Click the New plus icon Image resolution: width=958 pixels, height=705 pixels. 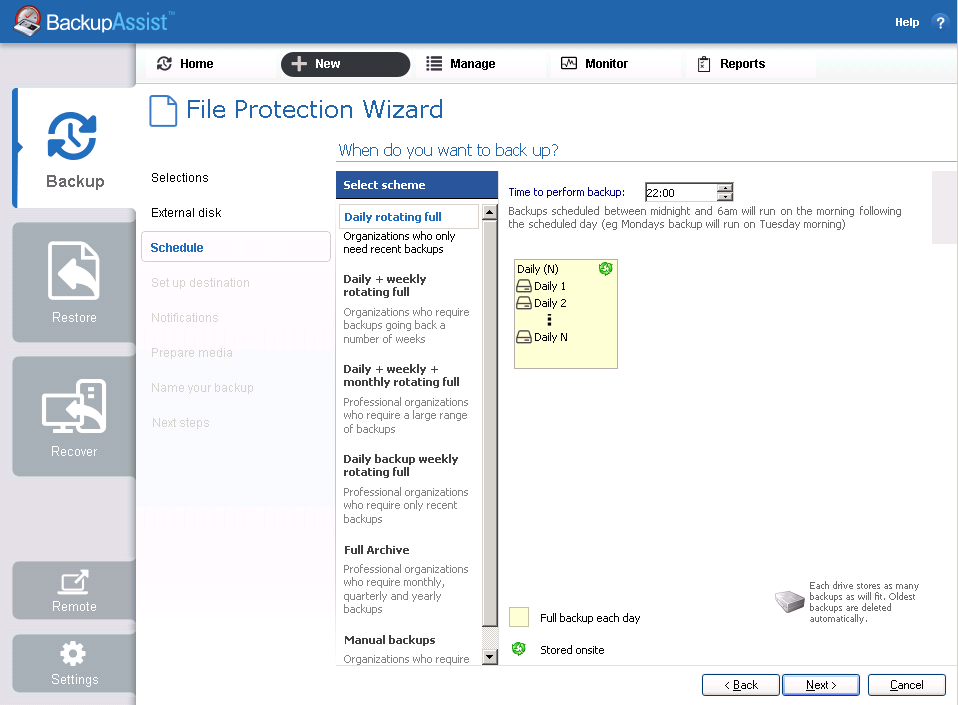tap(299, 64)
